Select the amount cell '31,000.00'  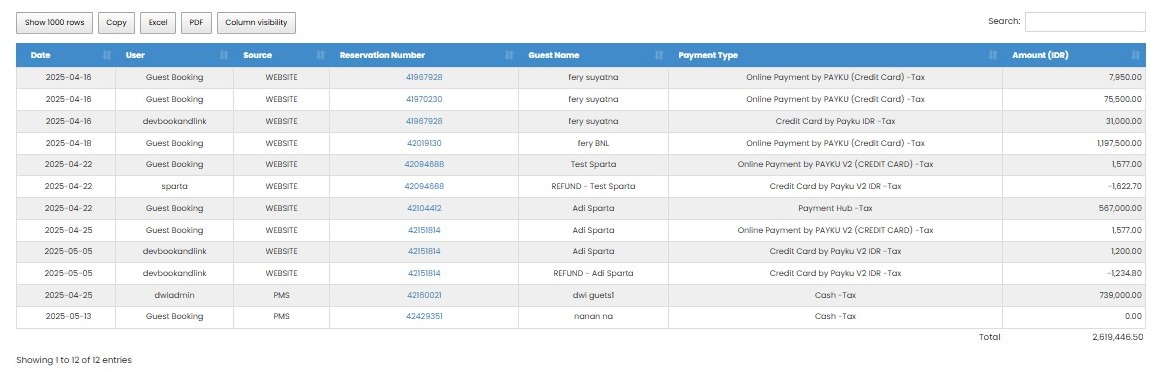click(1074, 121)
